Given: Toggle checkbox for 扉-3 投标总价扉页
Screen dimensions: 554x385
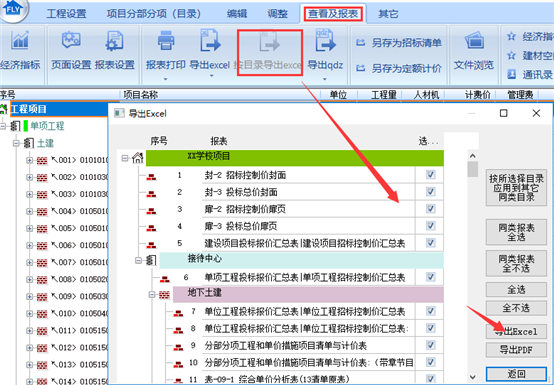Looking at the screenshot, I should pos(431,226).
